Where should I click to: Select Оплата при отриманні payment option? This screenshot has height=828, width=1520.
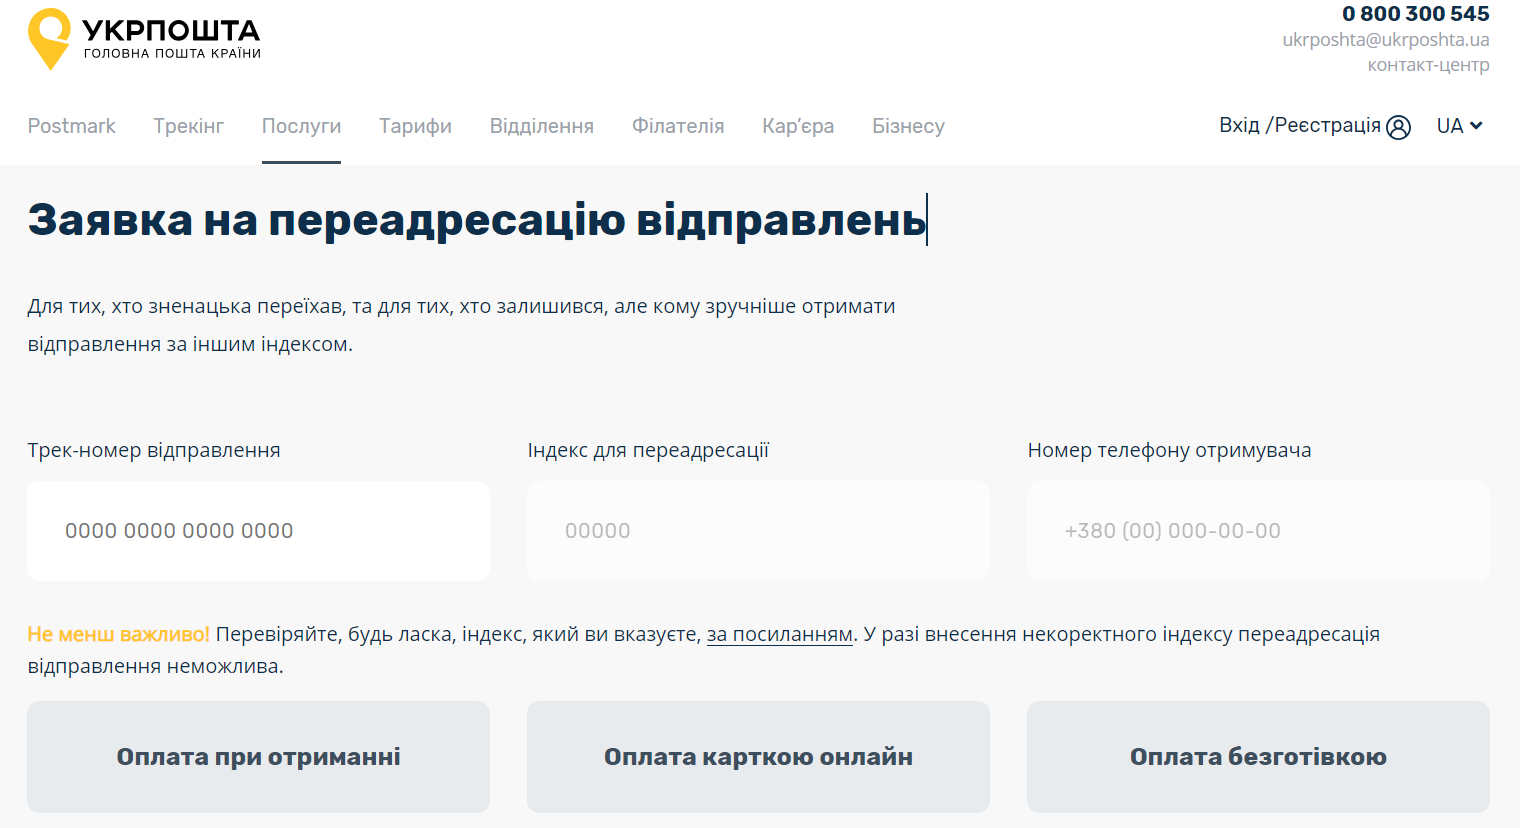[x=258, y=757]
